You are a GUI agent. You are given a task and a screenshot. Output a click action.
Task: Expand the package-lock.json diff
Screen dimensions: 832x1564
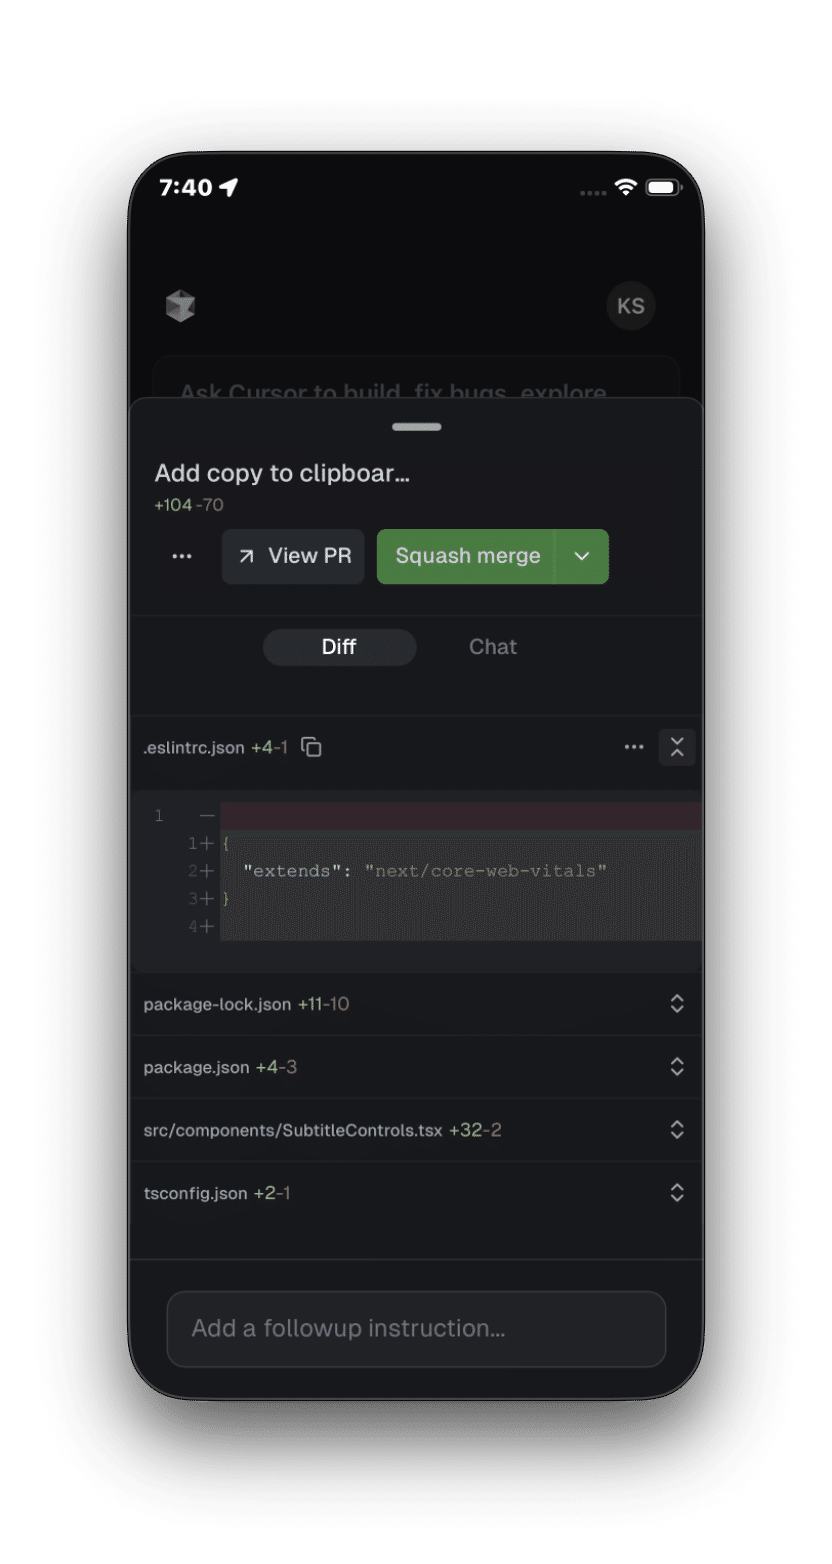point(677,1004)
